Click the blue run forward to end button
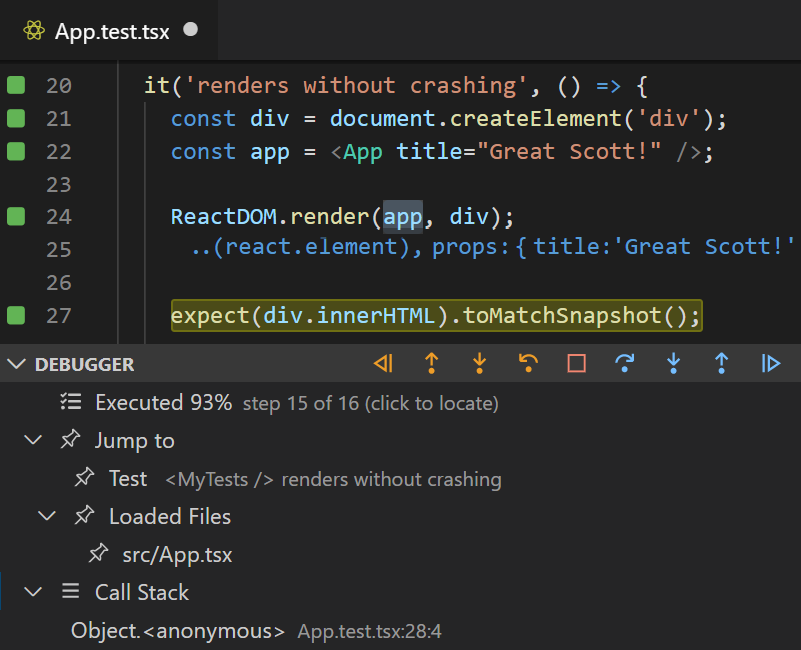This screenshot has width=801, height=650. click(x=770, y=363)
